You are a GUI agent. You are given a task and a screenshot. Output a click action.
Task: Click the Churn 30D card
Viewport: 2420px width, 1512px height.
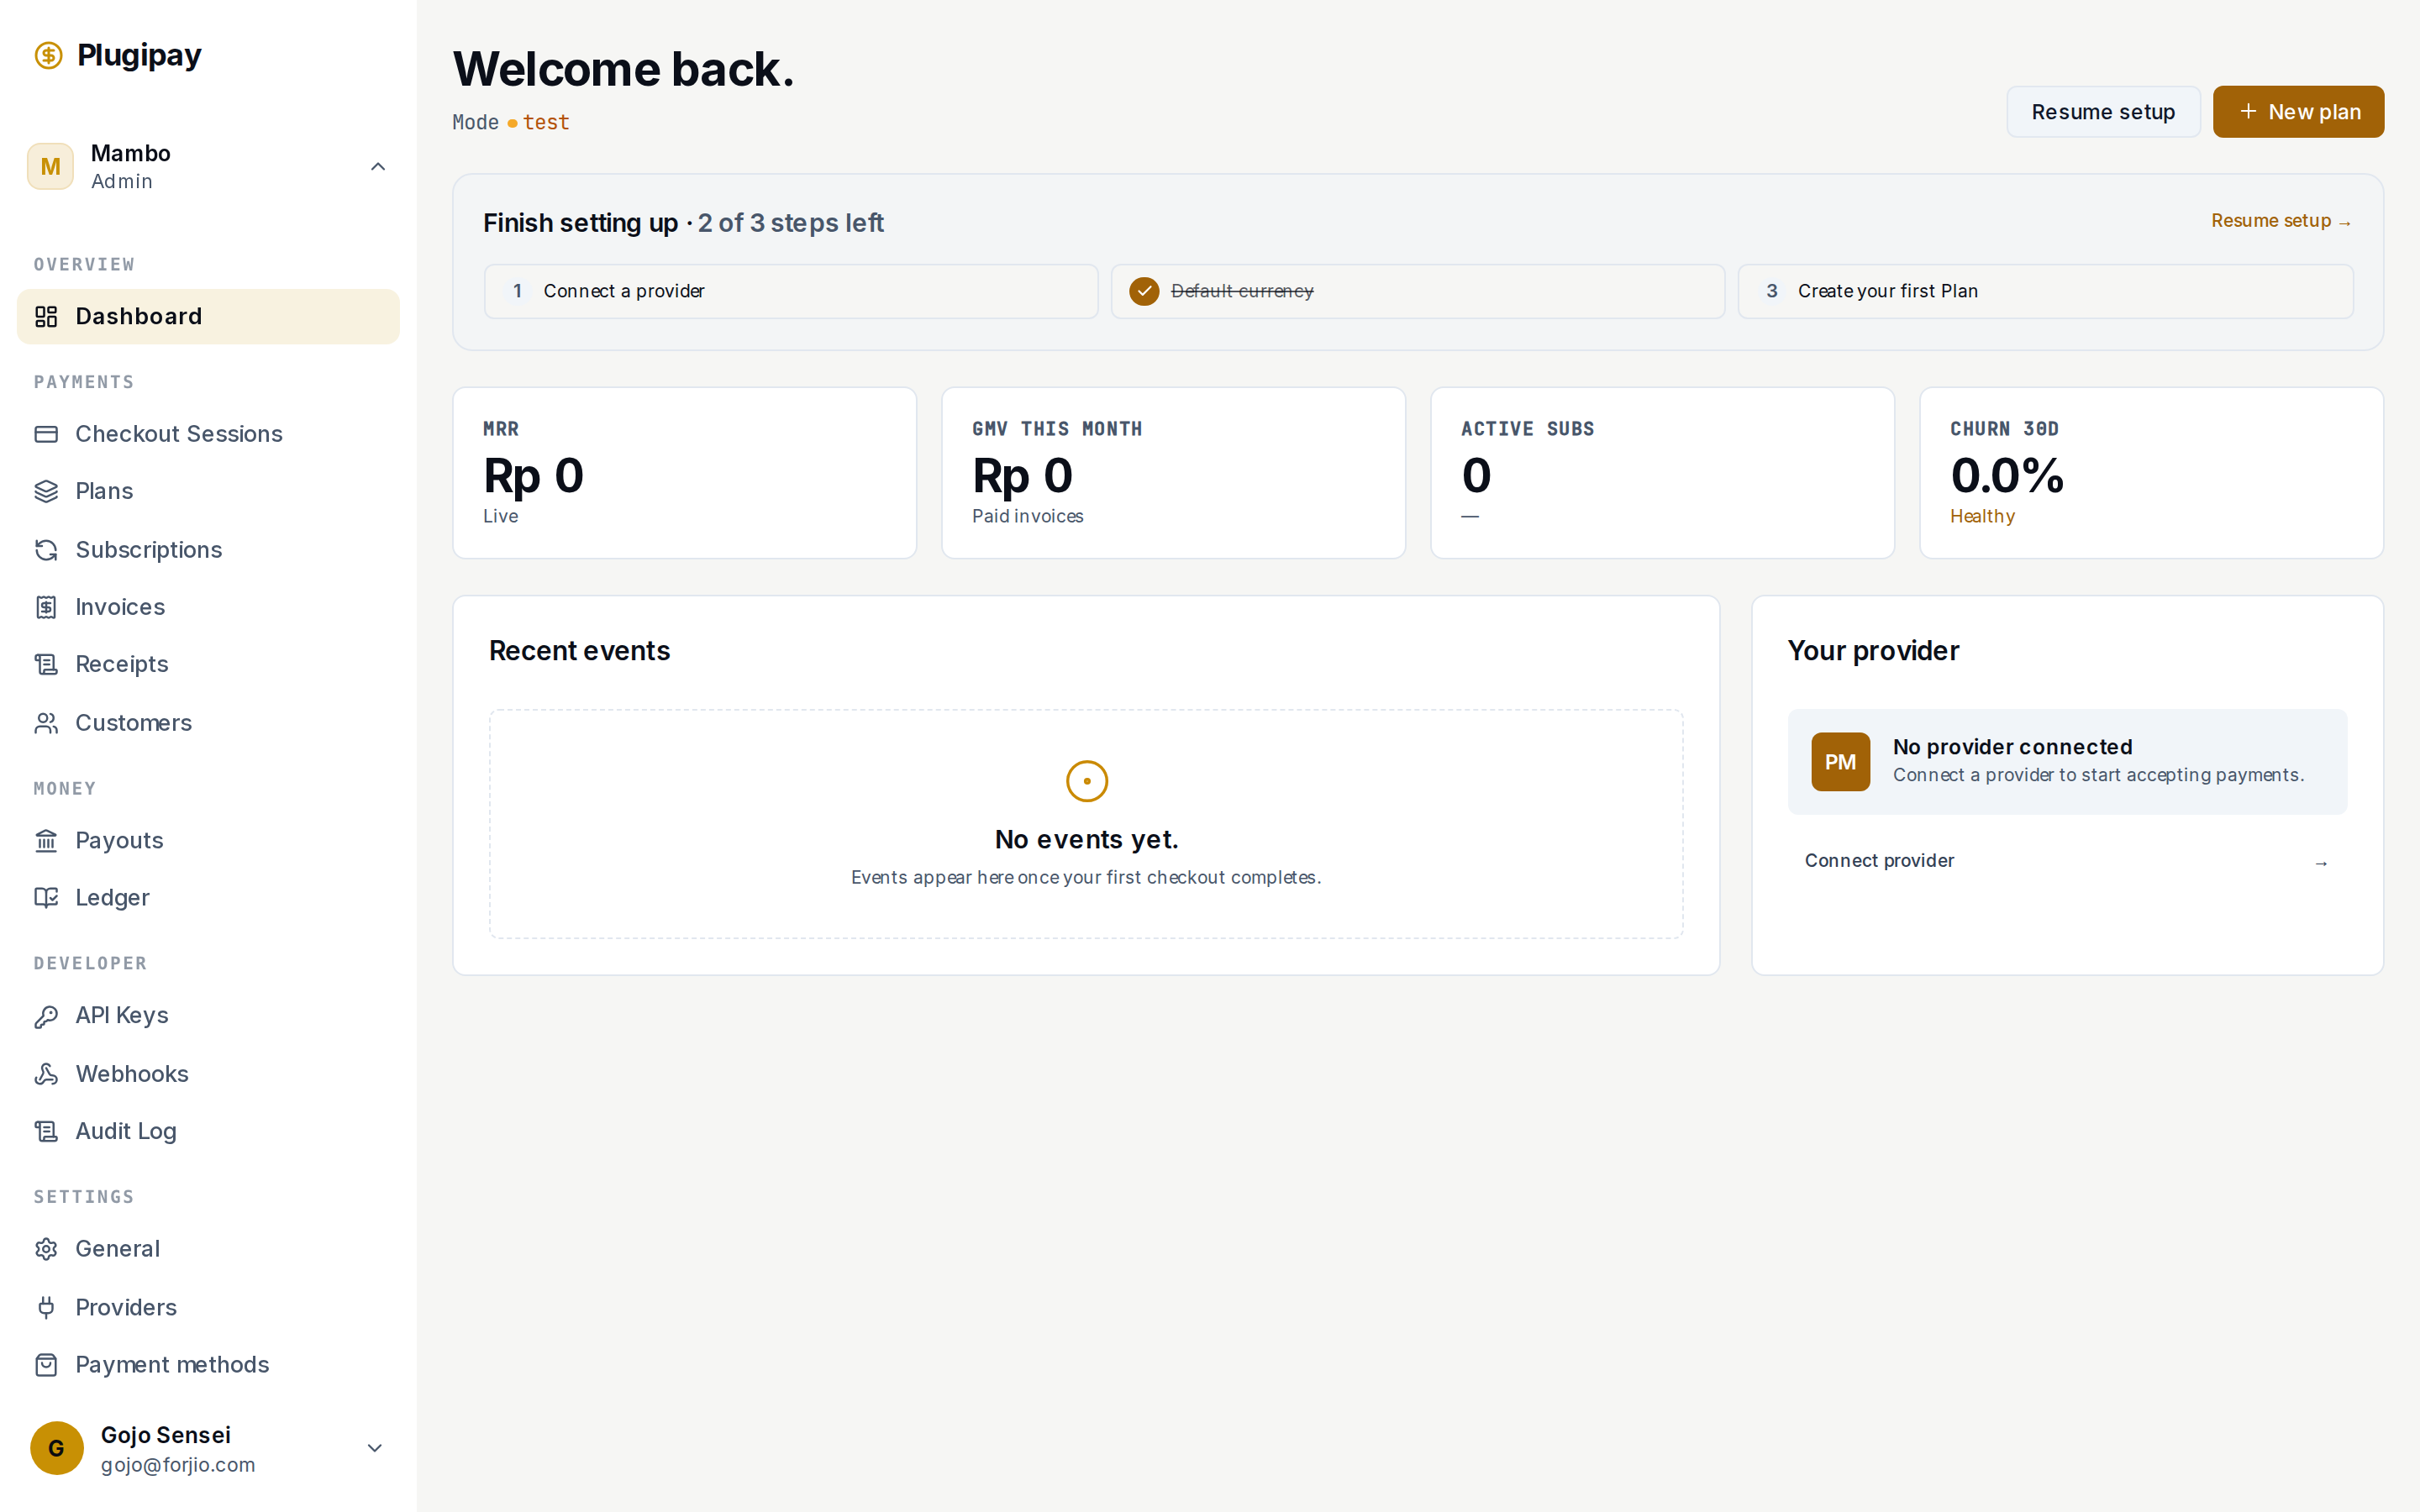click(x=2152, y=473)
